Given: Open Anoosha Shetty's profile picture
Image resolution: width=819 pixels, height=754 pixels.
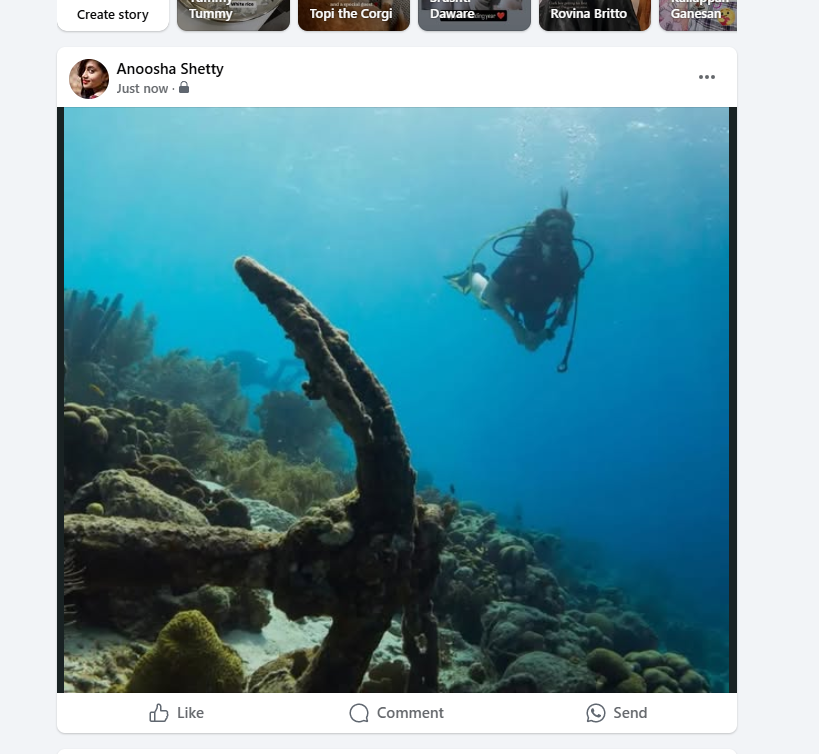Looking at the screenshot, I should click(x=89, y=79).
